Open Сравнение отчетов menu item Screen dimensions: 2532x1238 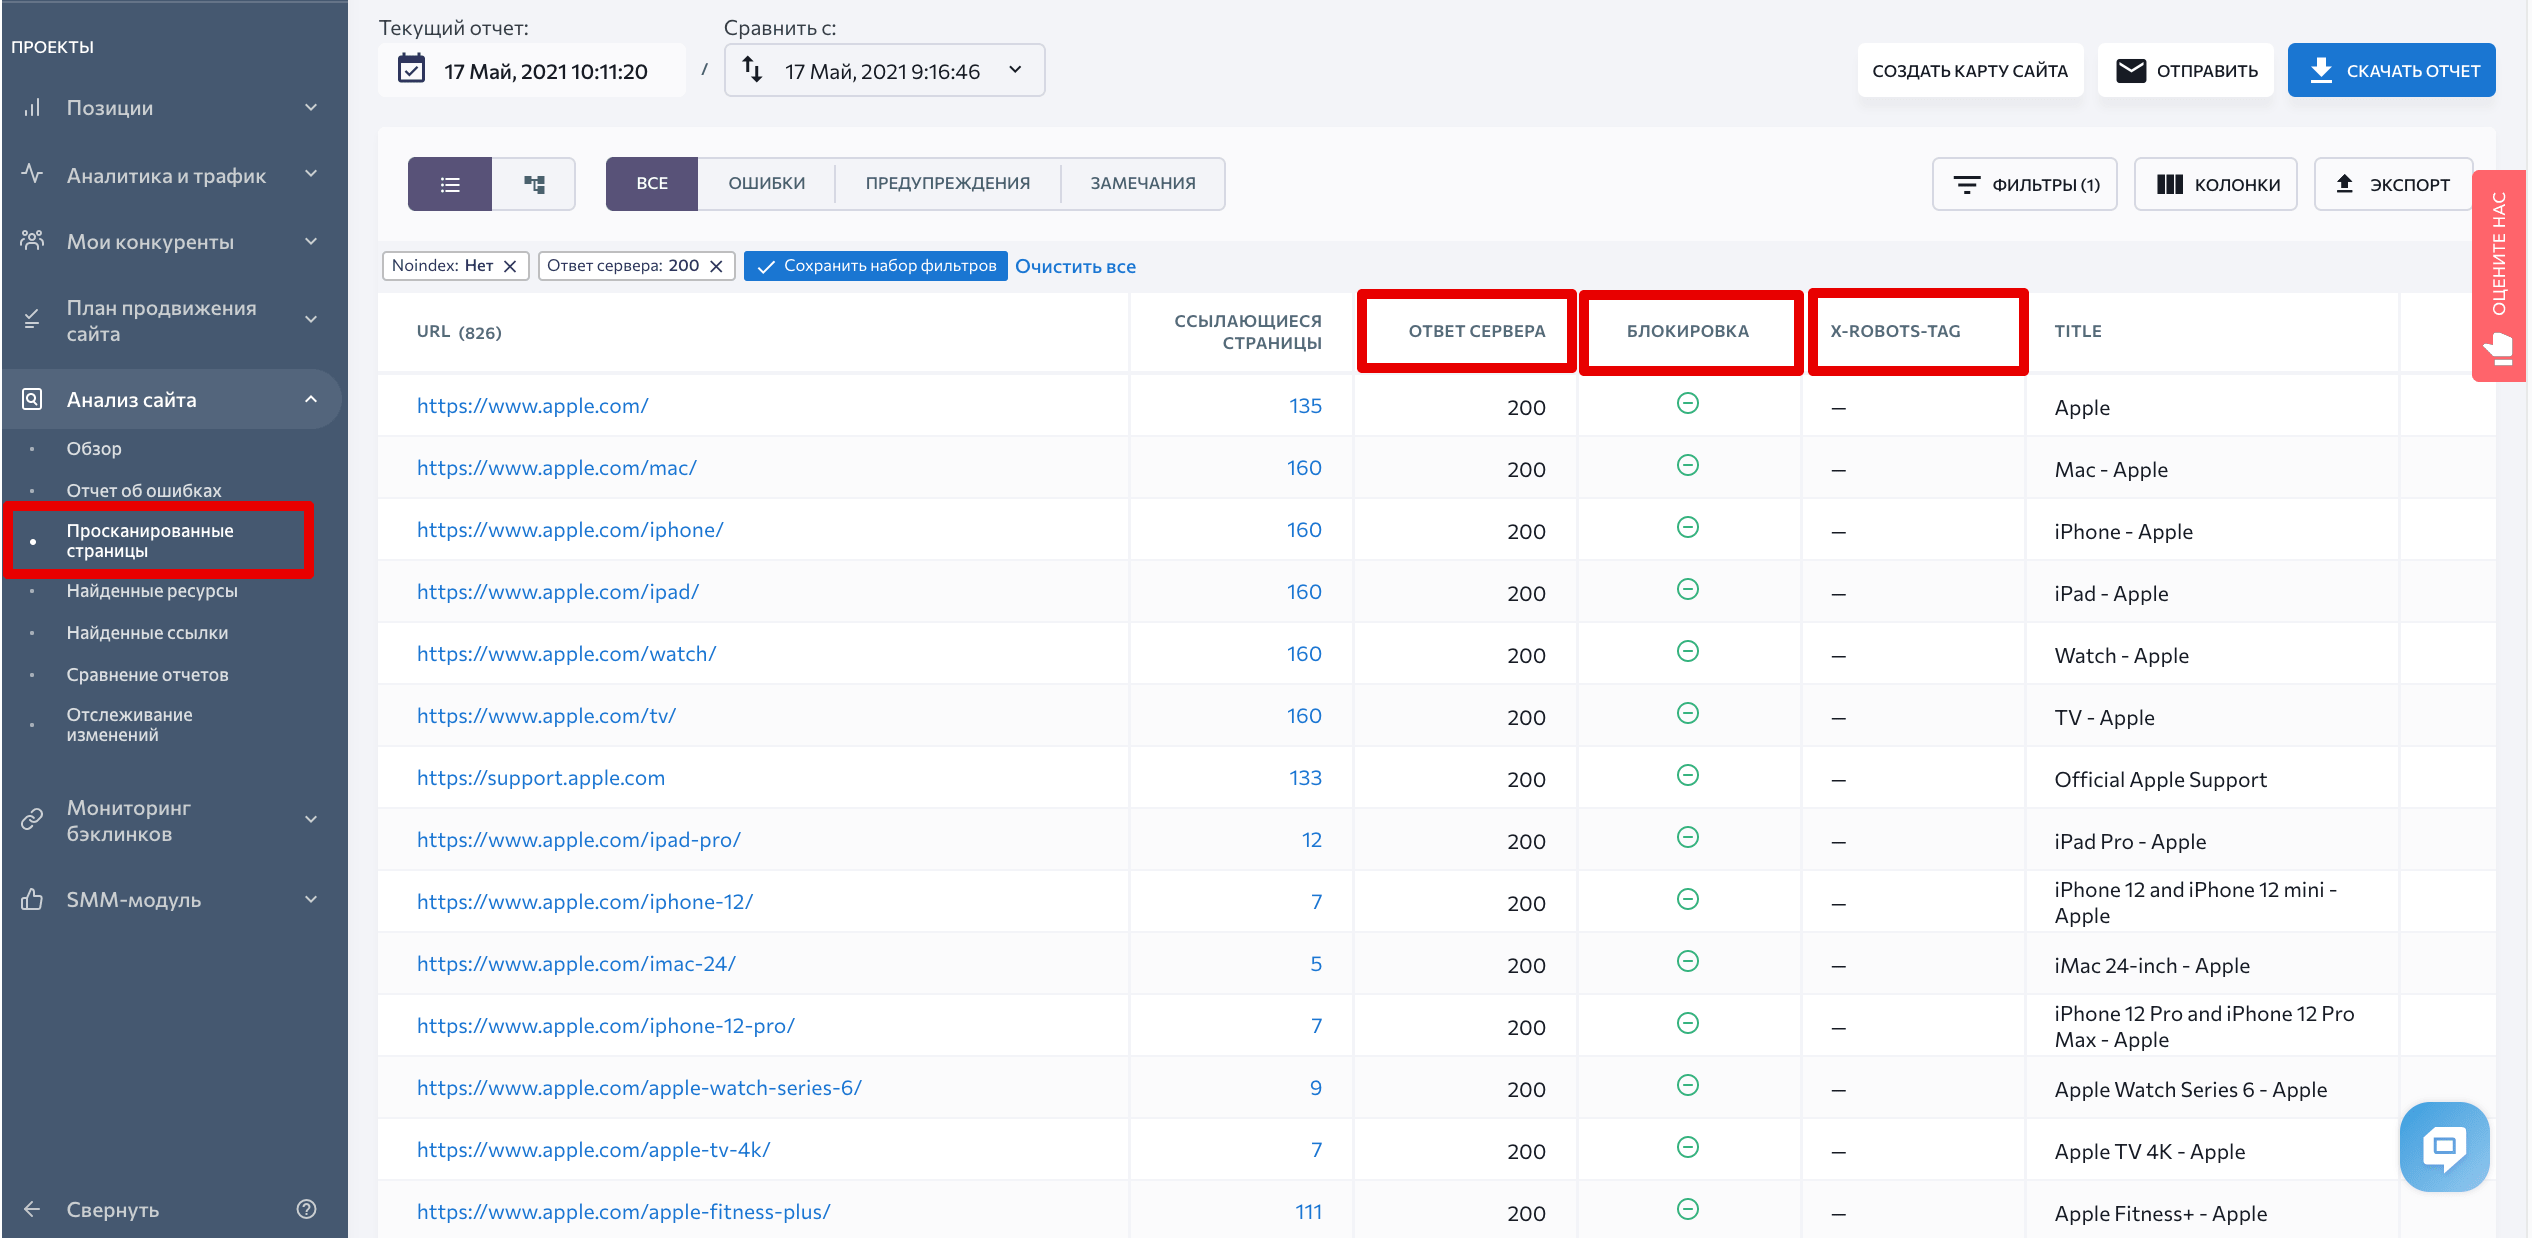click(x=147, y=675)
